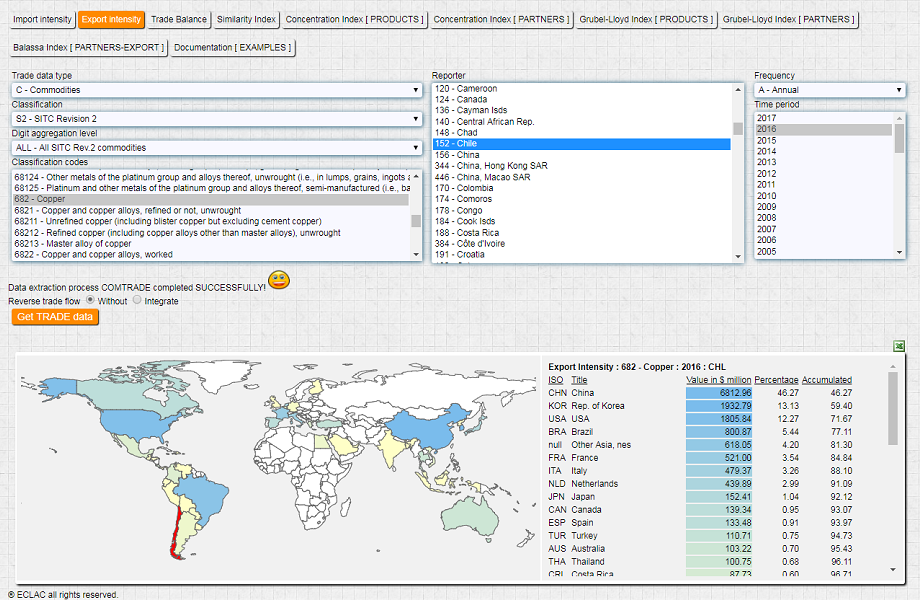920x600 pixels.
Task: Click the smiley face success icon
Action: pyautogui.click(x=279, y=281)
